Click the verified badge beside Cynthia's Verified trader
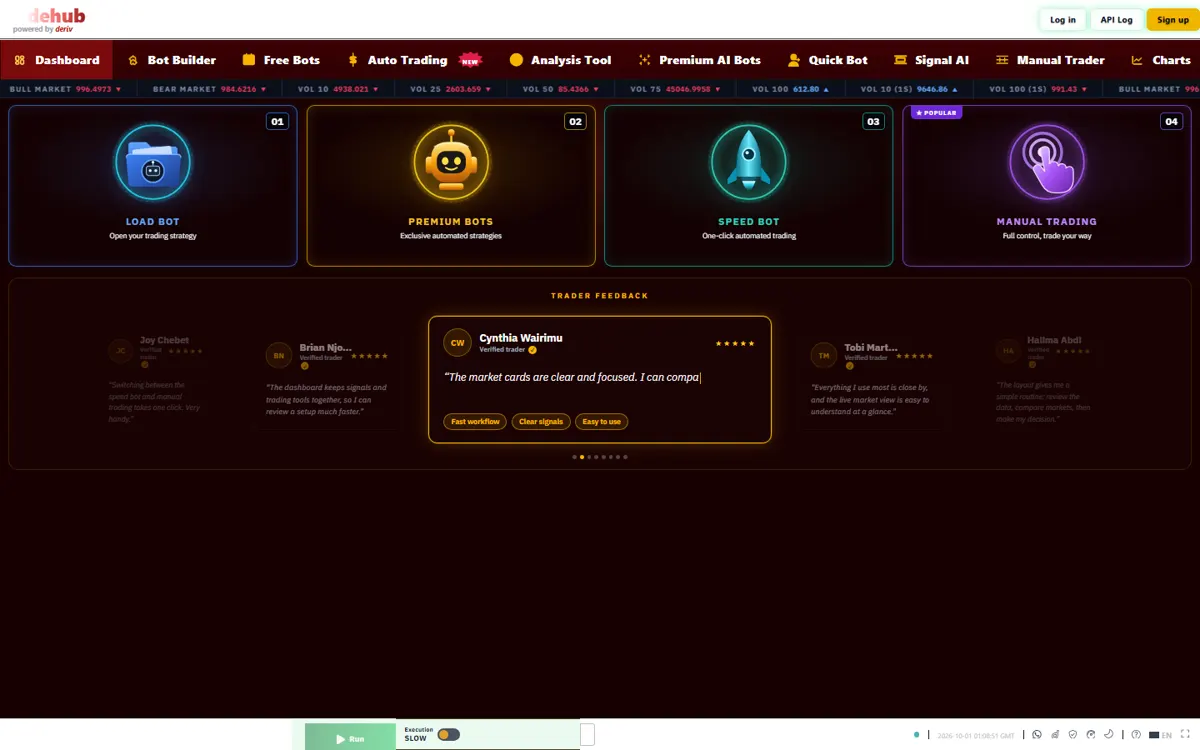 point(533,350)
